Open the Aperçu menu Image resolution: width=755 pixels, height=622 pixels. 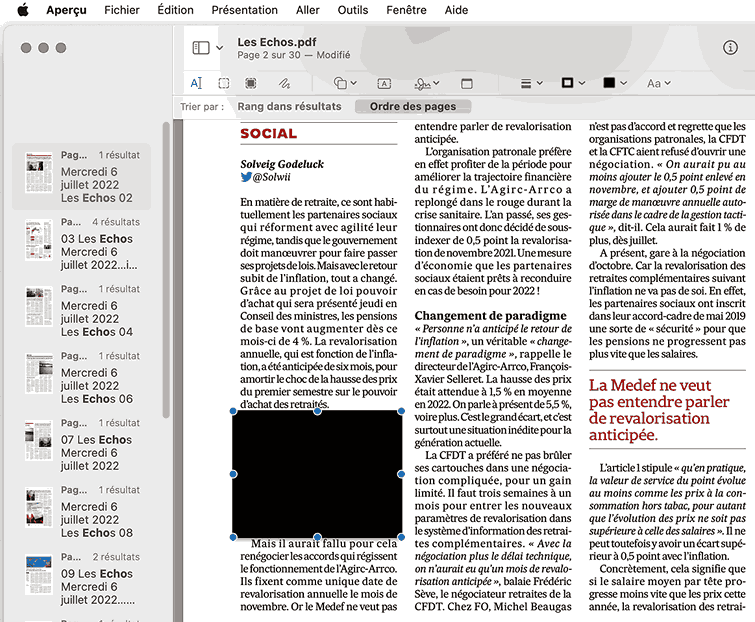click(x=66, y=10)
